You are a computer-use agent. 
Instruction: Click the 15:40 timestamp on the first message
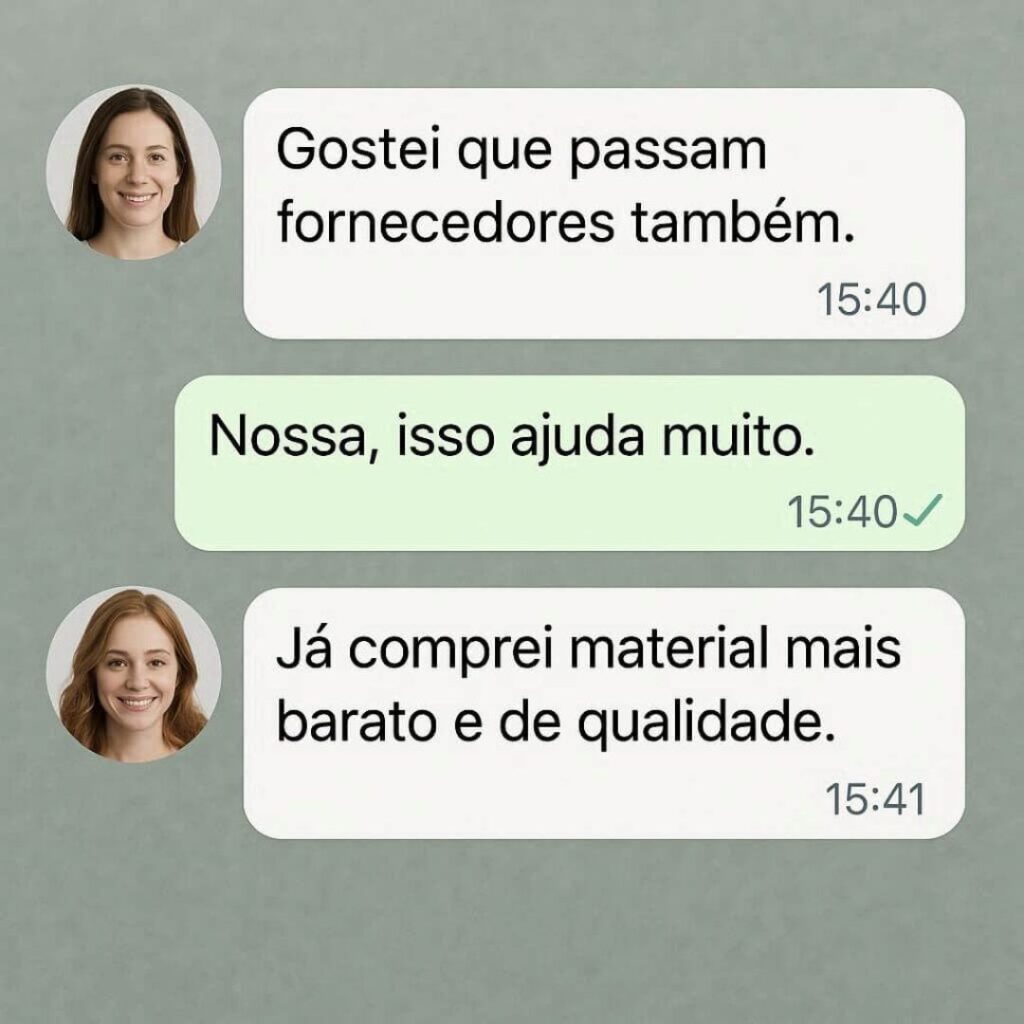872,300
